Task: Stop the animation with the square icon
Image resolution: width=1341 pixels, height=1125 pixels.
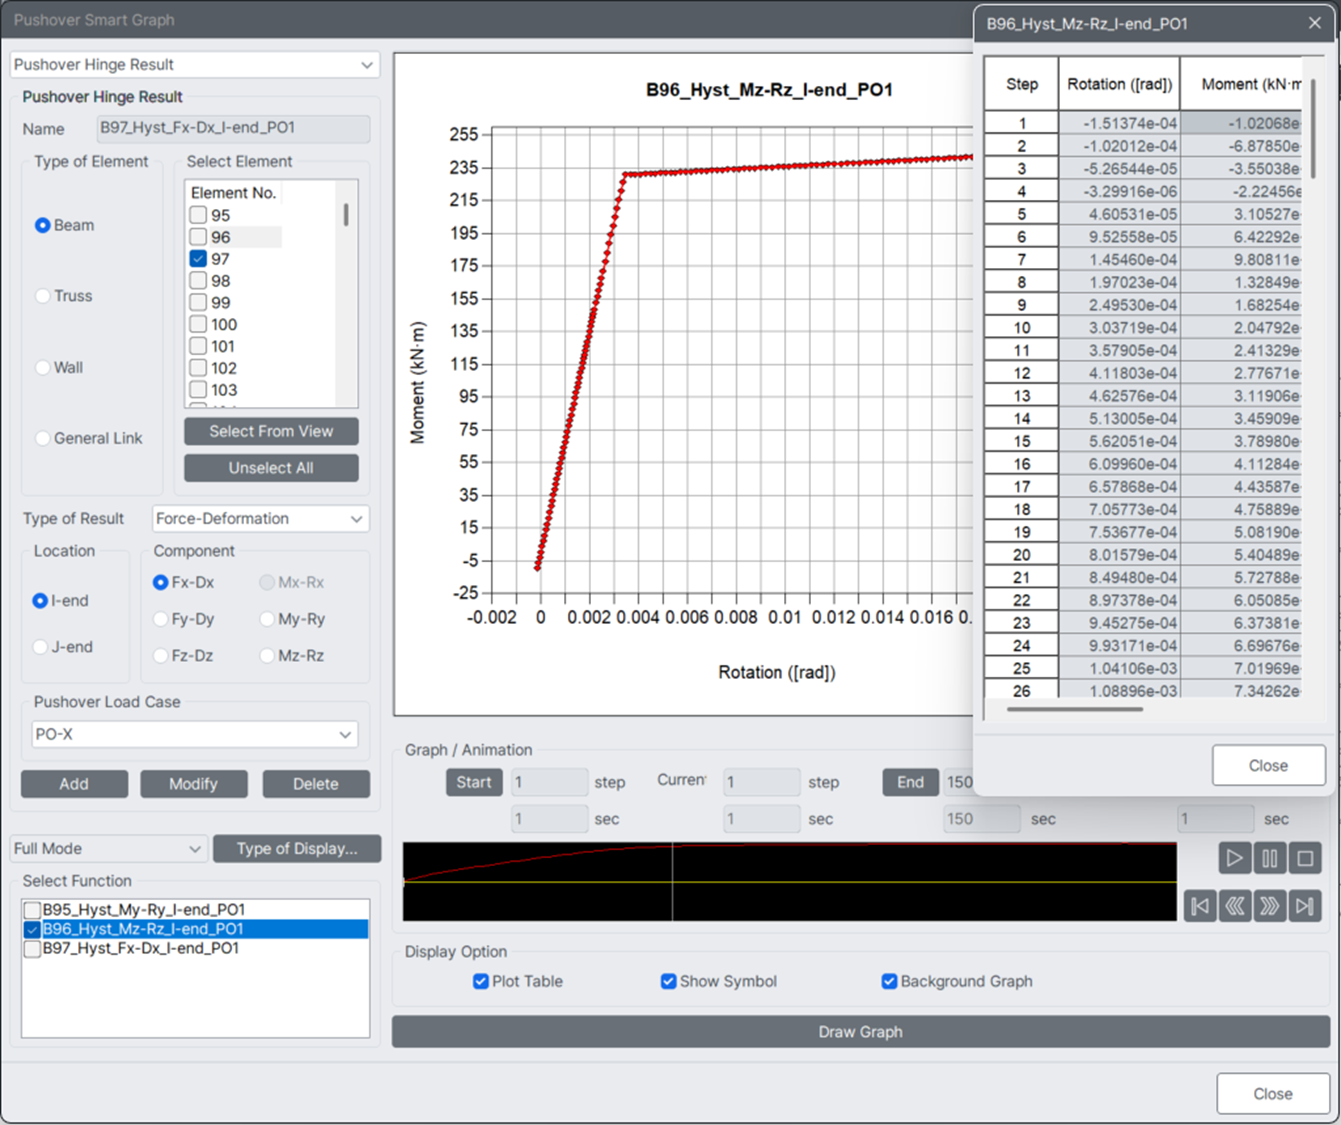Action: pyautogui.click(x=1305, y=858)
